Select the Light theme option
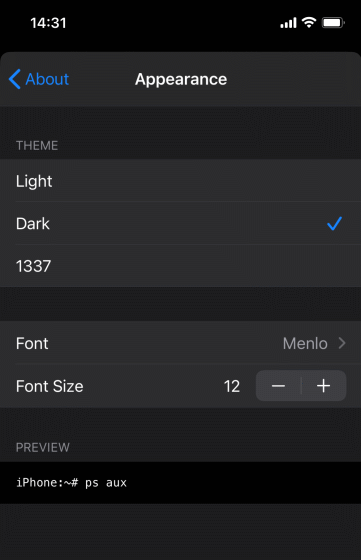 coord(180,181)
